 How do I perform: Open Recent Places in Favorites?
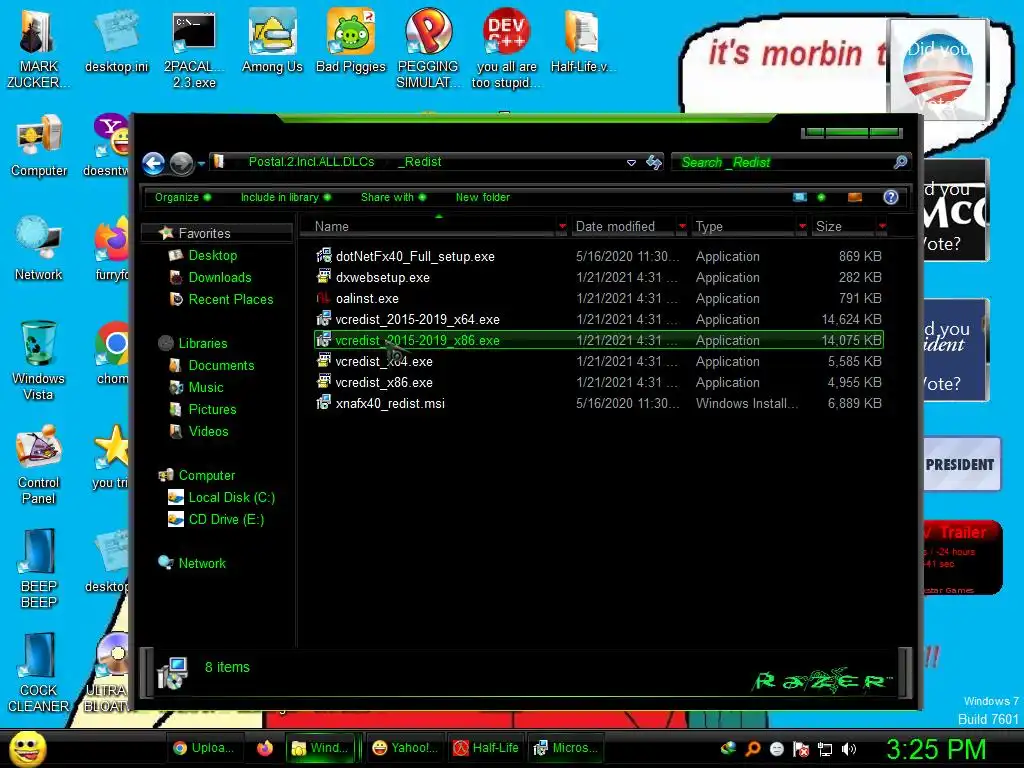[231, 300]
